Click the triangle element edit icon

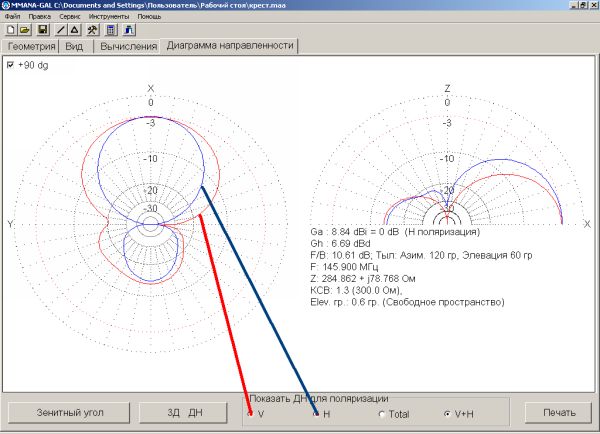click(74, 30)
